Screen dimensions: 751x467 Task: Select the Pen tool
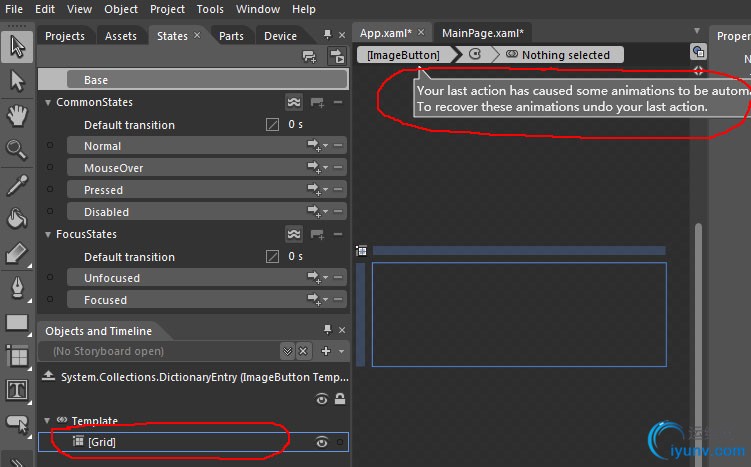[x=17, y=288]
